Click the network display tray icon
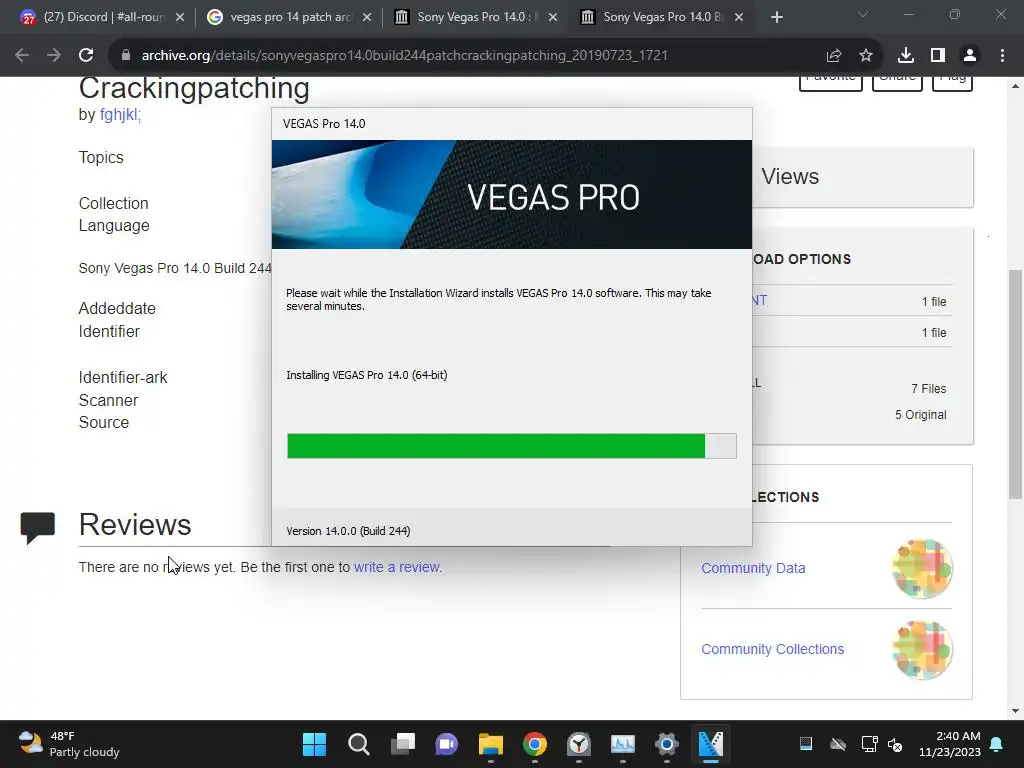1024x768 pixels. pyautogui.click(x=869, y=744)
